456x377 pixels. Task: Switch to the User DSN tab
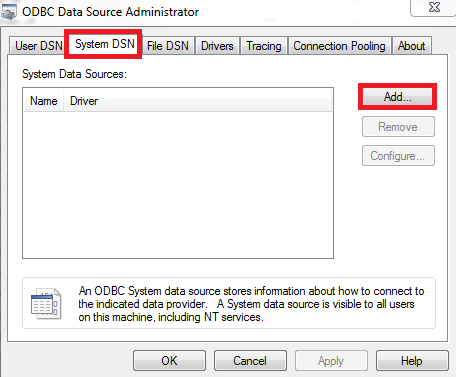point(38,46)
